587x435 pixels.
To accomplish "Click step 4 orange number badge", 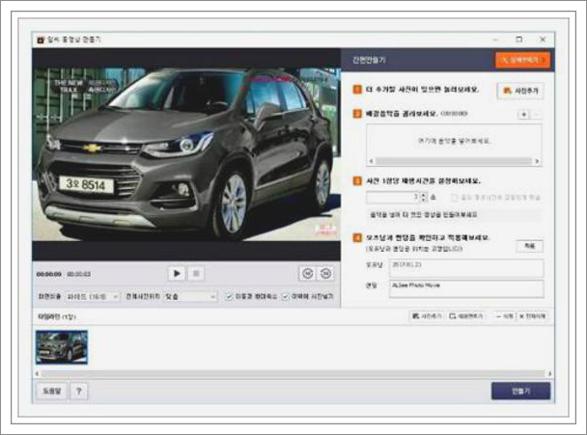I will pos(358,238).
